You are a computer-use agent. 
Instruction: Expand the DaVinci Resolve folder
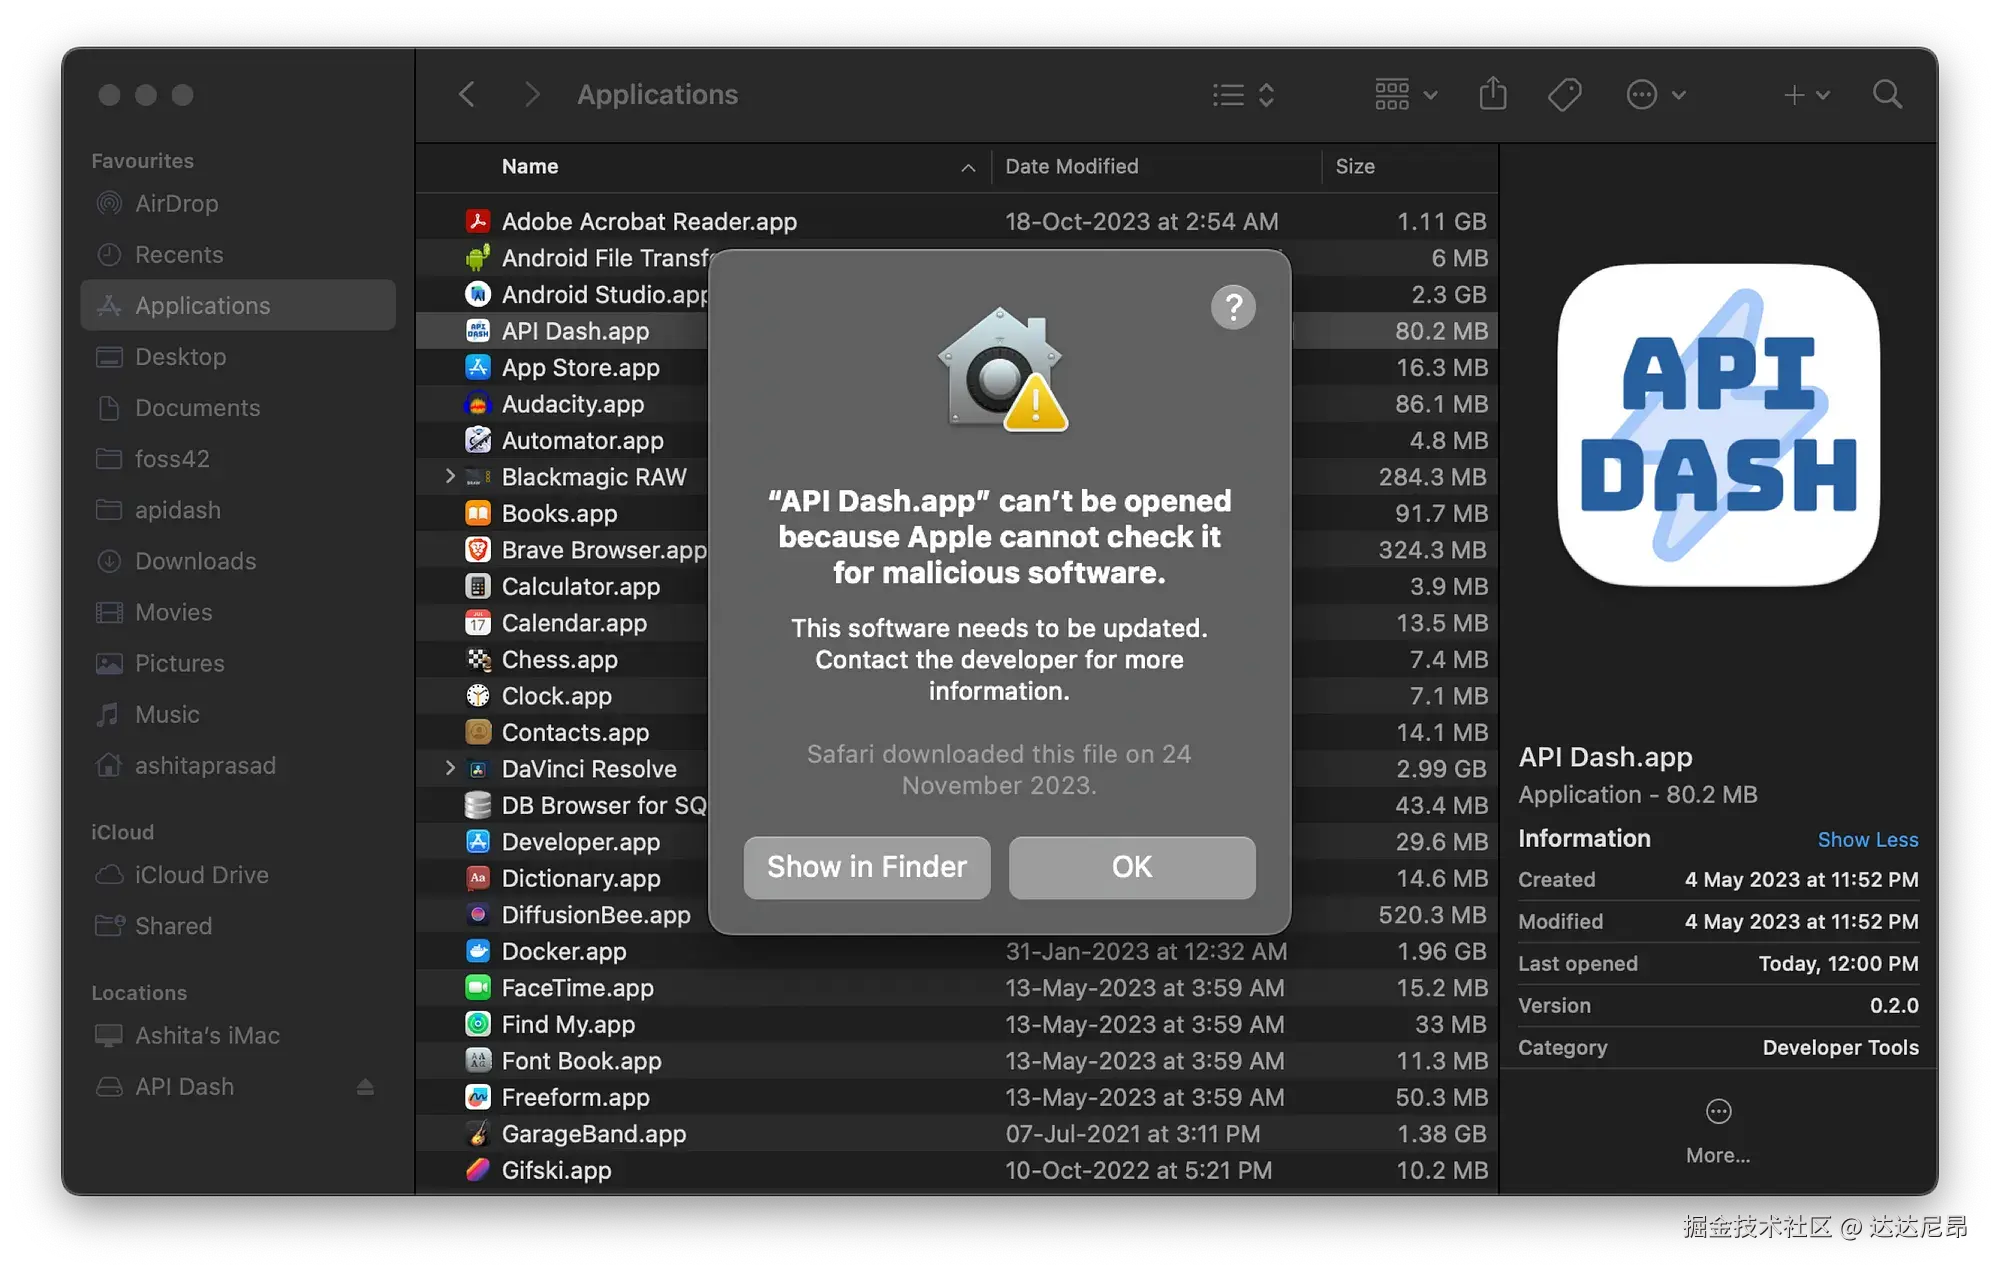pyautogui.click(x=450, y=769)
